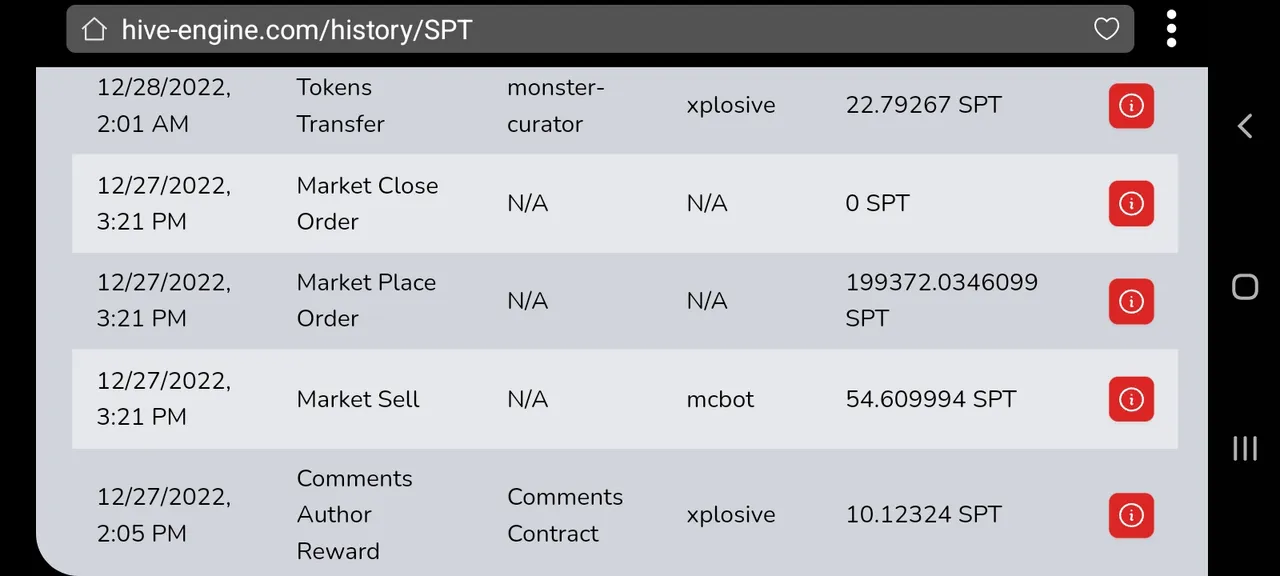The image size is (1280, 576).
Task: Select the 54.609994 SPT amount
Action: (930, 399)
